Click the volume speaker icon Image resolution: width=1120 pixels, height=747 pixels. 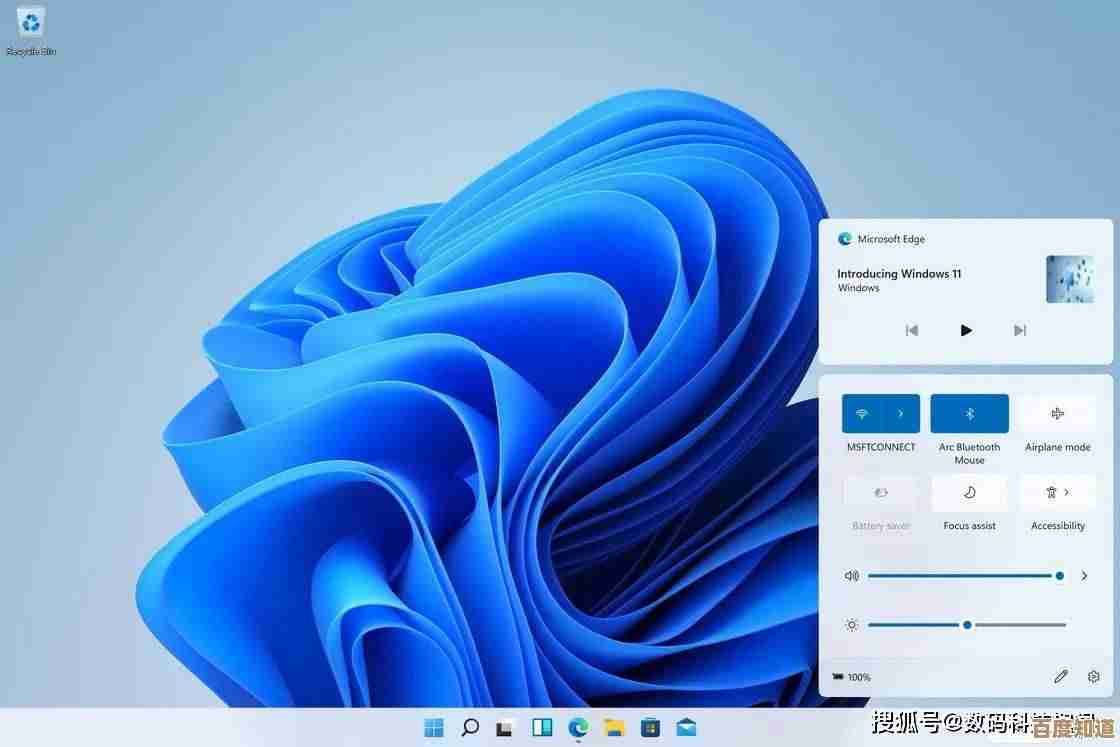tap(850, 575)
